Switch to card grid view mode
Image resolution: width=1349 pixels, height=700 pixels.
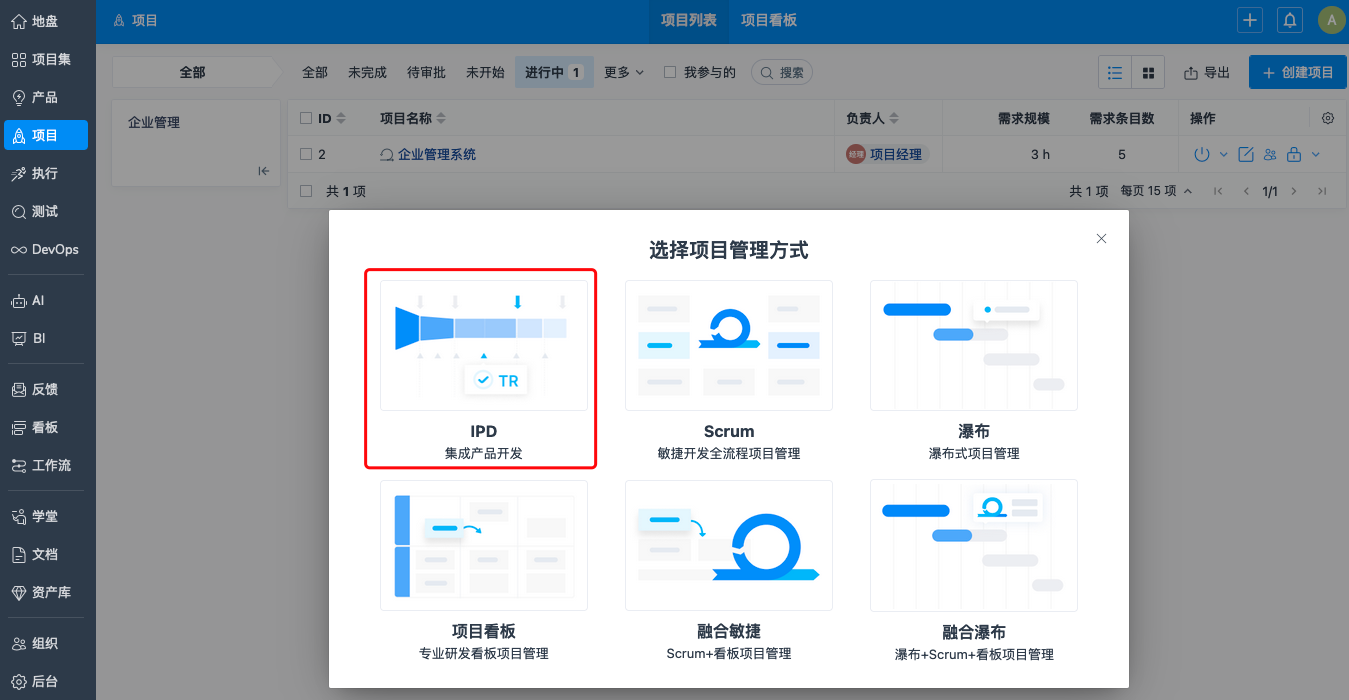(x=1148, y=72)
